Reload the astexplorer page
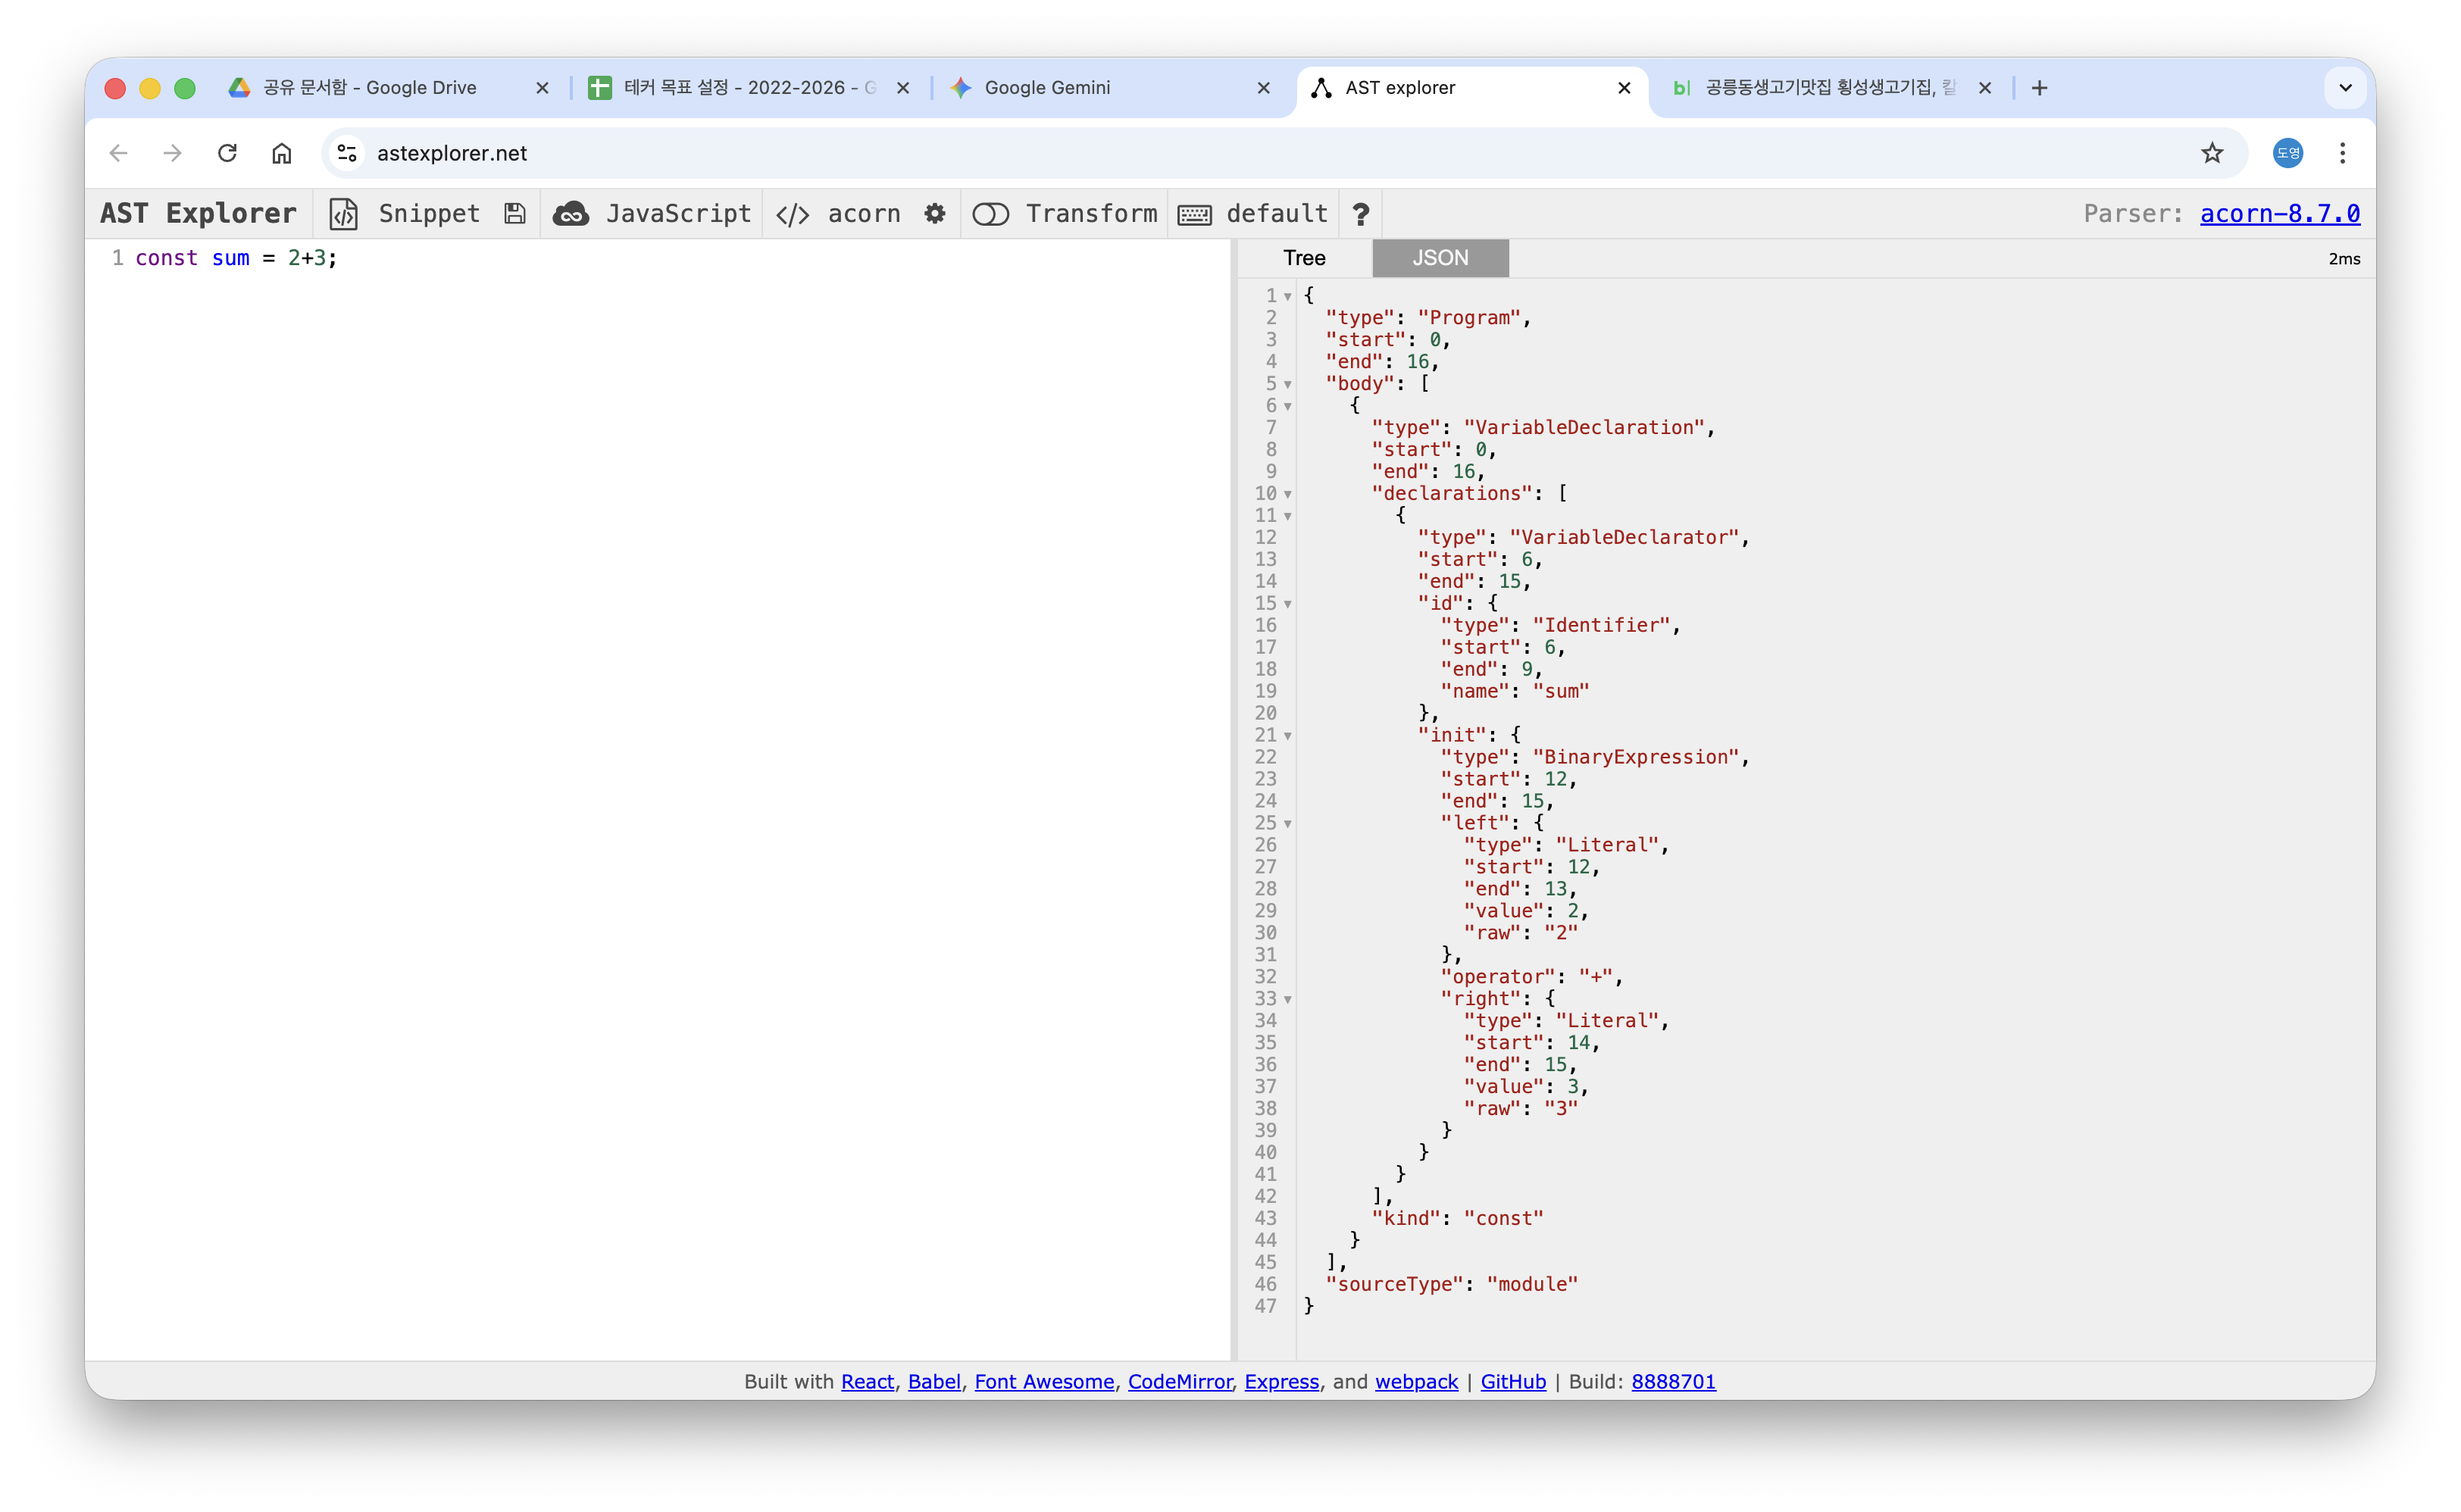Screen dimensions: 2461x1512 point(227,153)
